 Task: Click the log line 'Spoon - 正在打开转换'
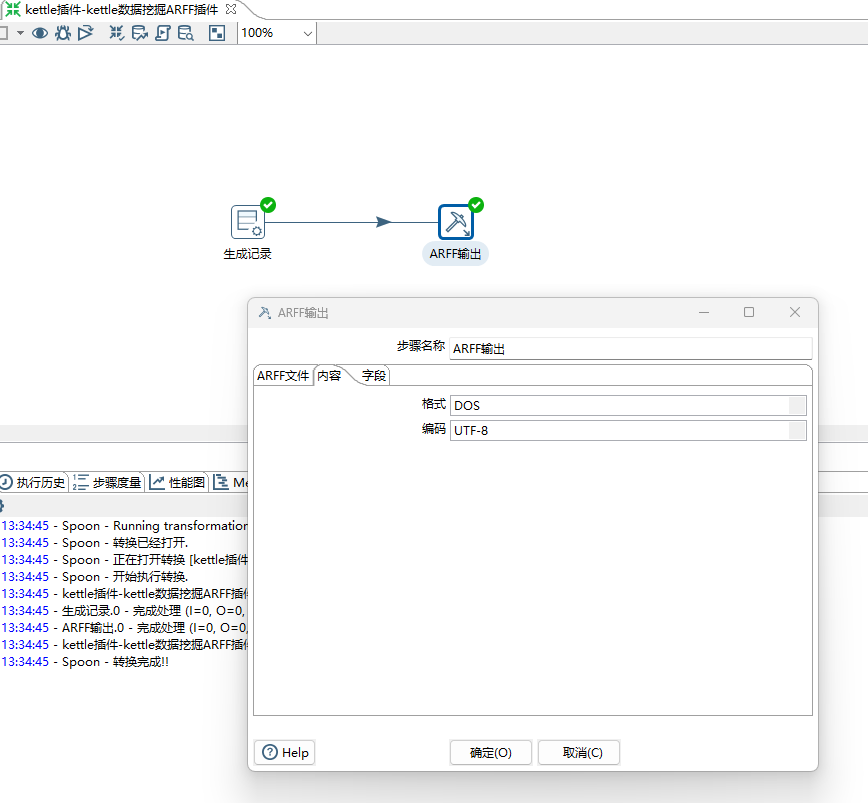point(154,560)
